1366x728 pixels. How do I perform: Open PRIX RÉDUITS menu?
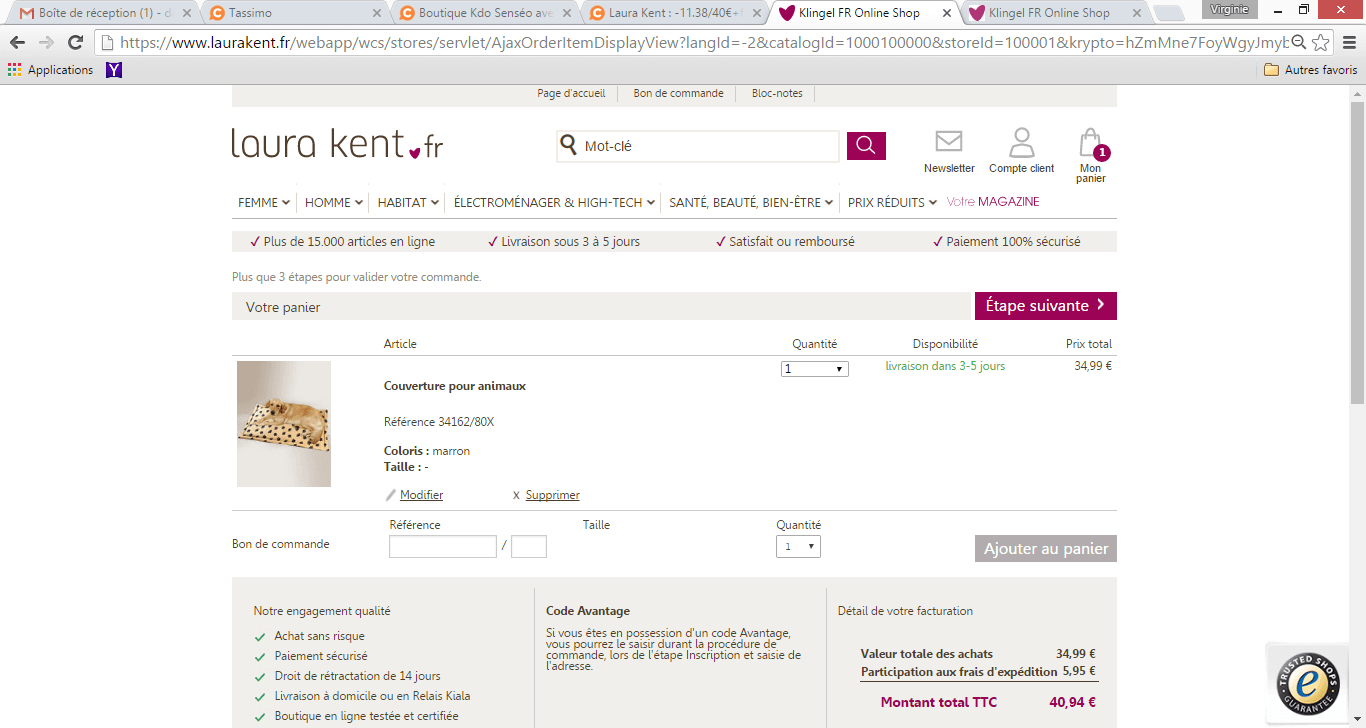892,202
